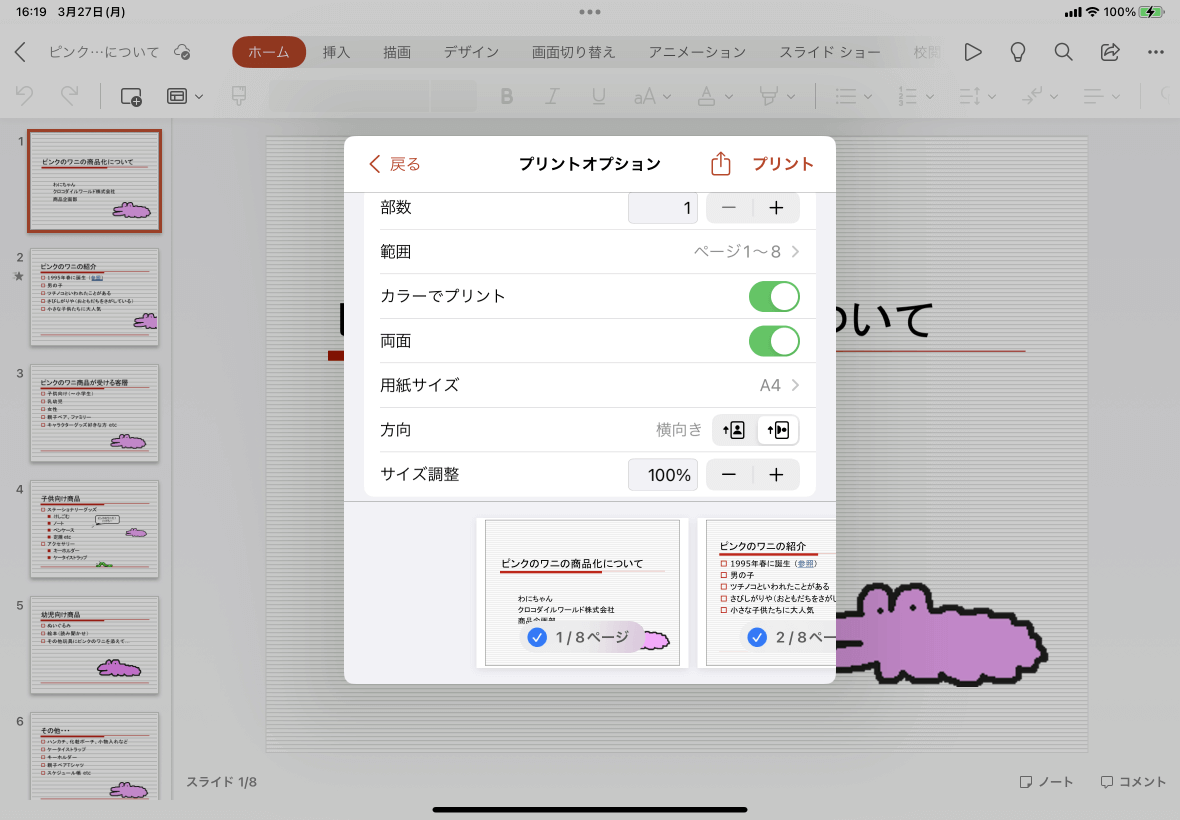Image resolution: width=1180 pixels, height=820 pixels.
Task: Select the format painter icon
Action: click(x=239, y=96)
